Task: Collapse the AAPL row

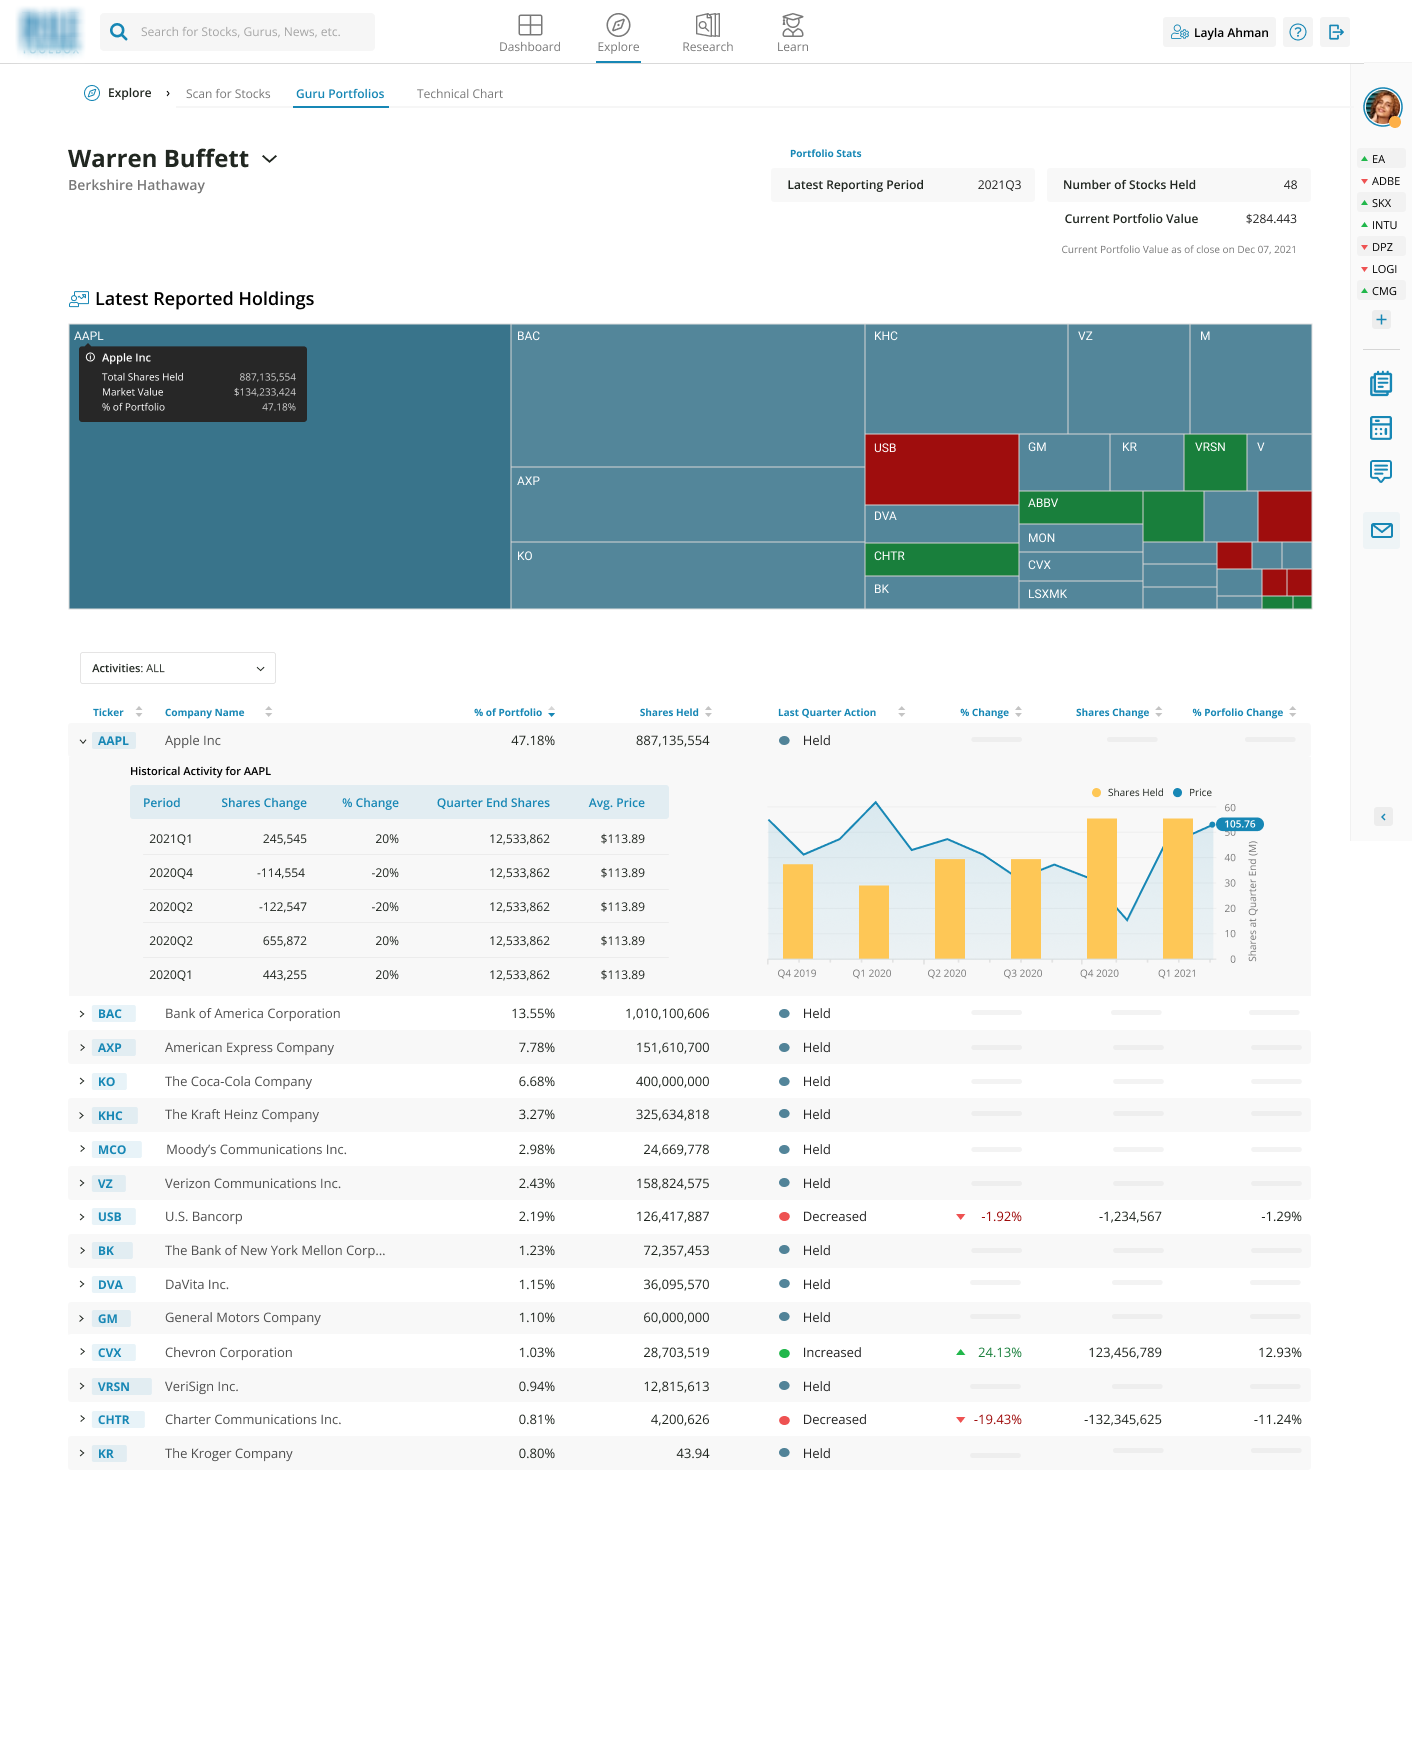Action: 83,741
